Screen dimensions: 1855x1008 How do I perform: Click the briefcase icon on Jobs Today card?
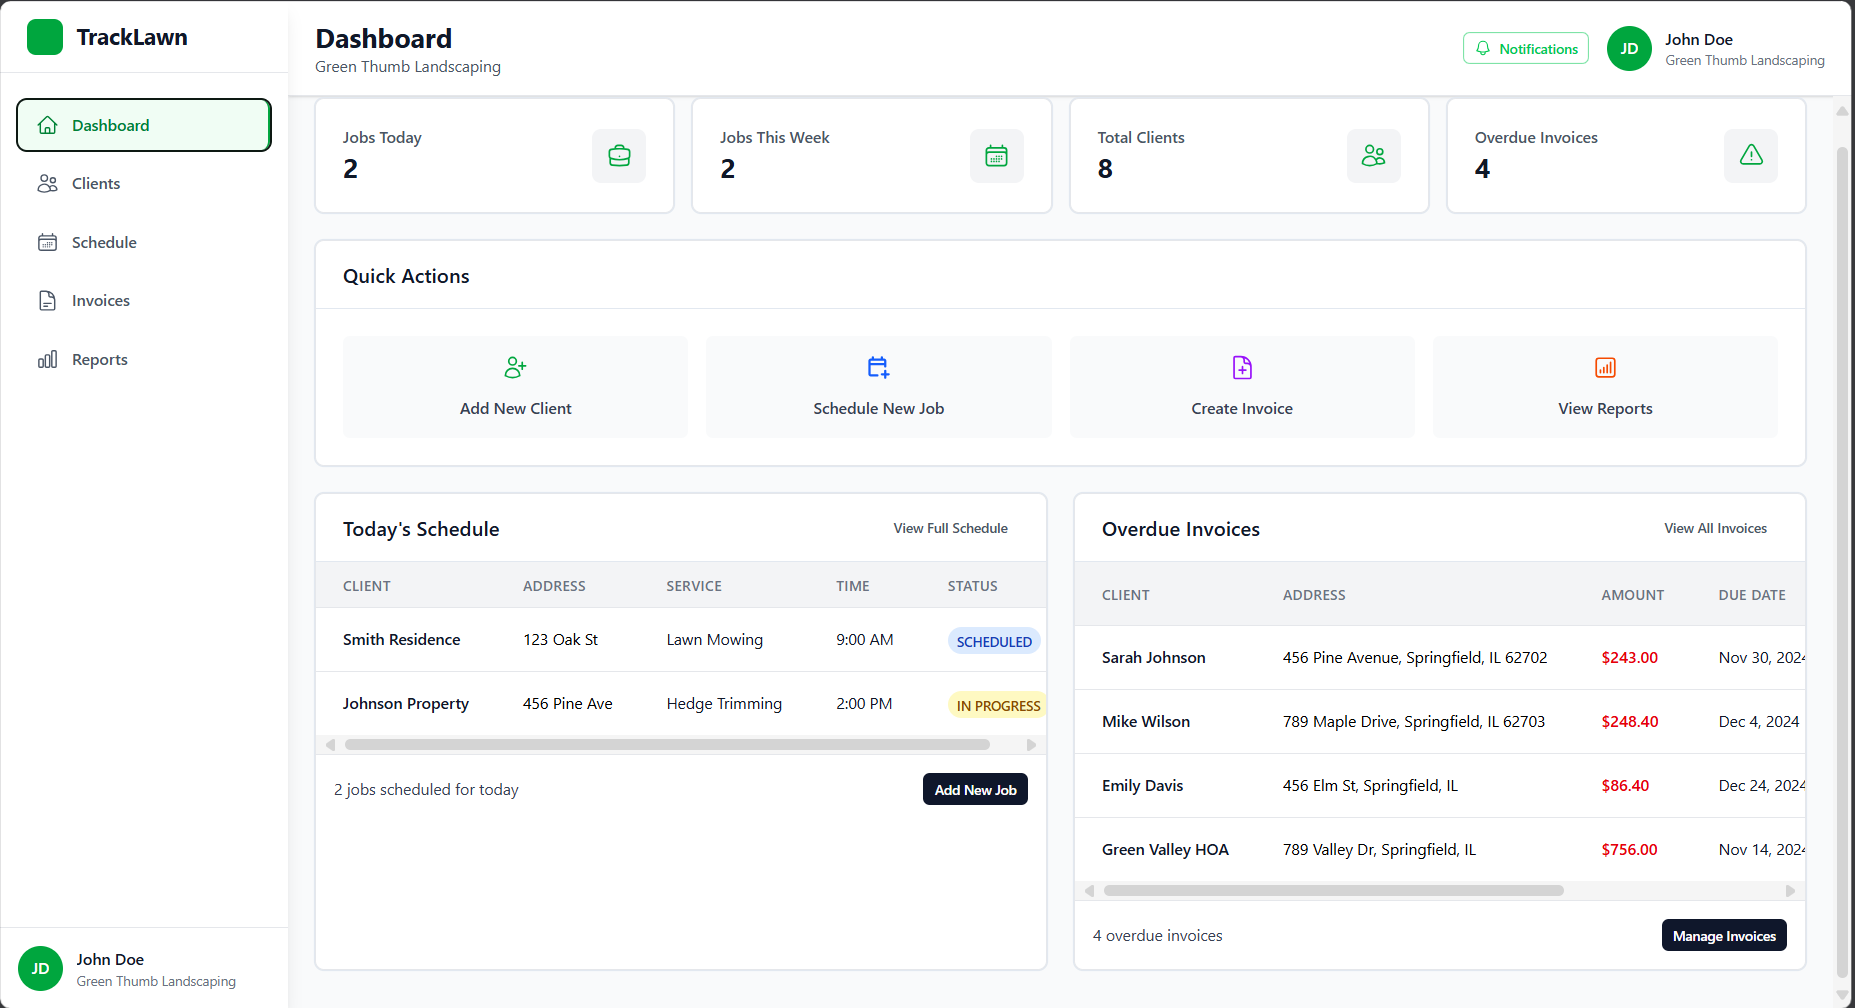click(619, 156)
